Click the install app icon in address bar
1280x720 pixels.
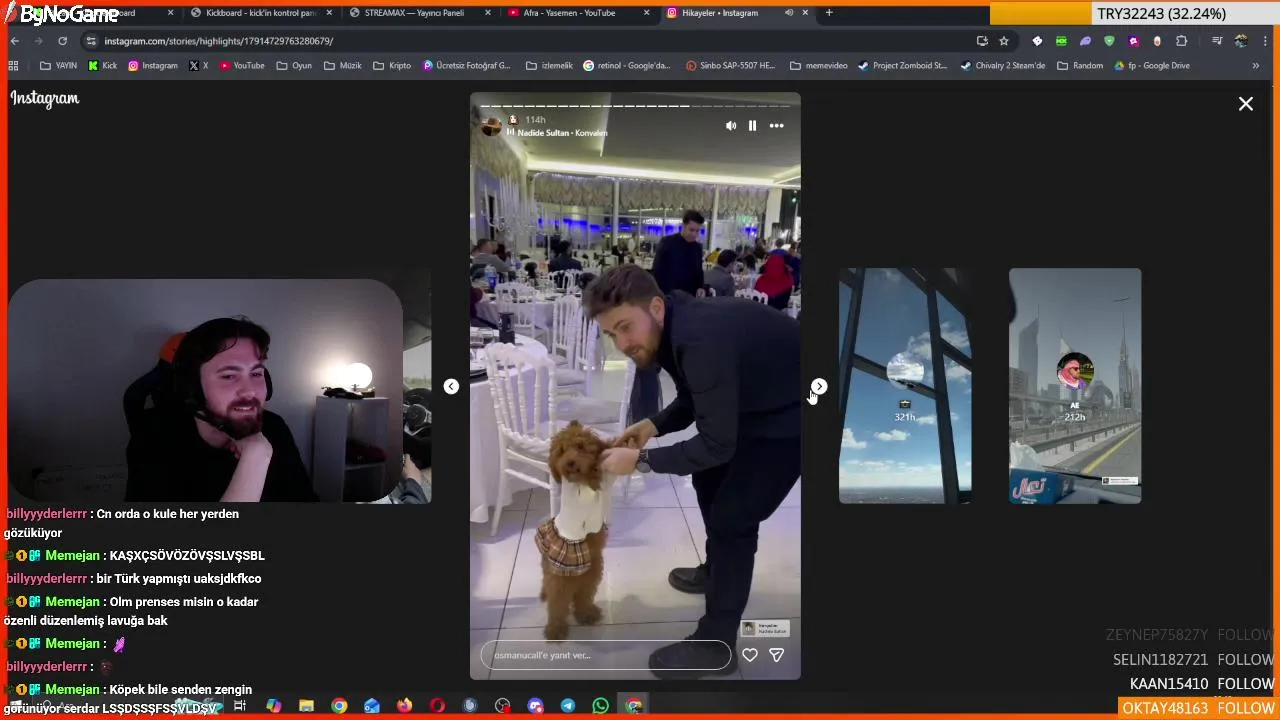point(982,41)
